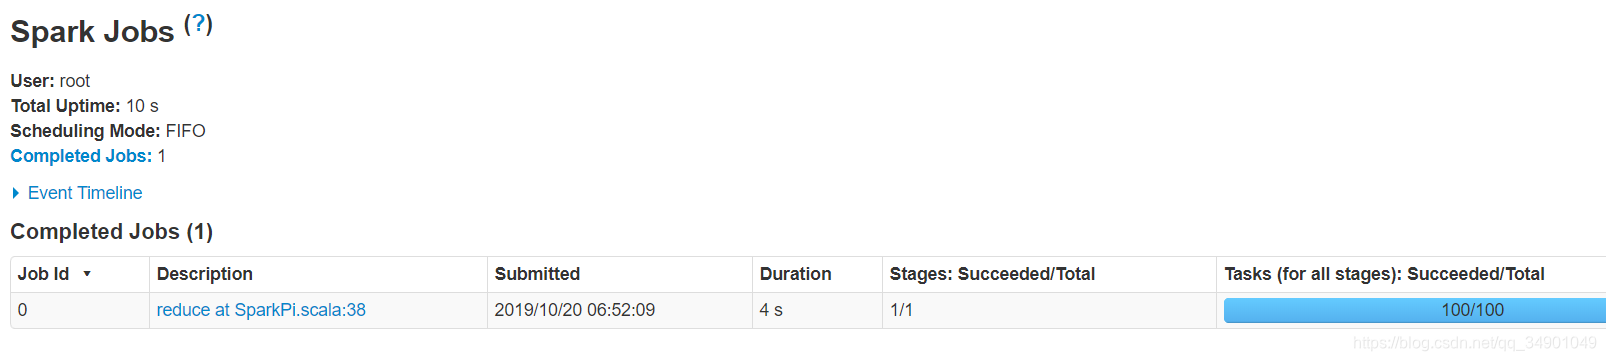Sort by Stages: Succeeded/Total header
The height and width of the screenshot is (361, 1606).
992,274
